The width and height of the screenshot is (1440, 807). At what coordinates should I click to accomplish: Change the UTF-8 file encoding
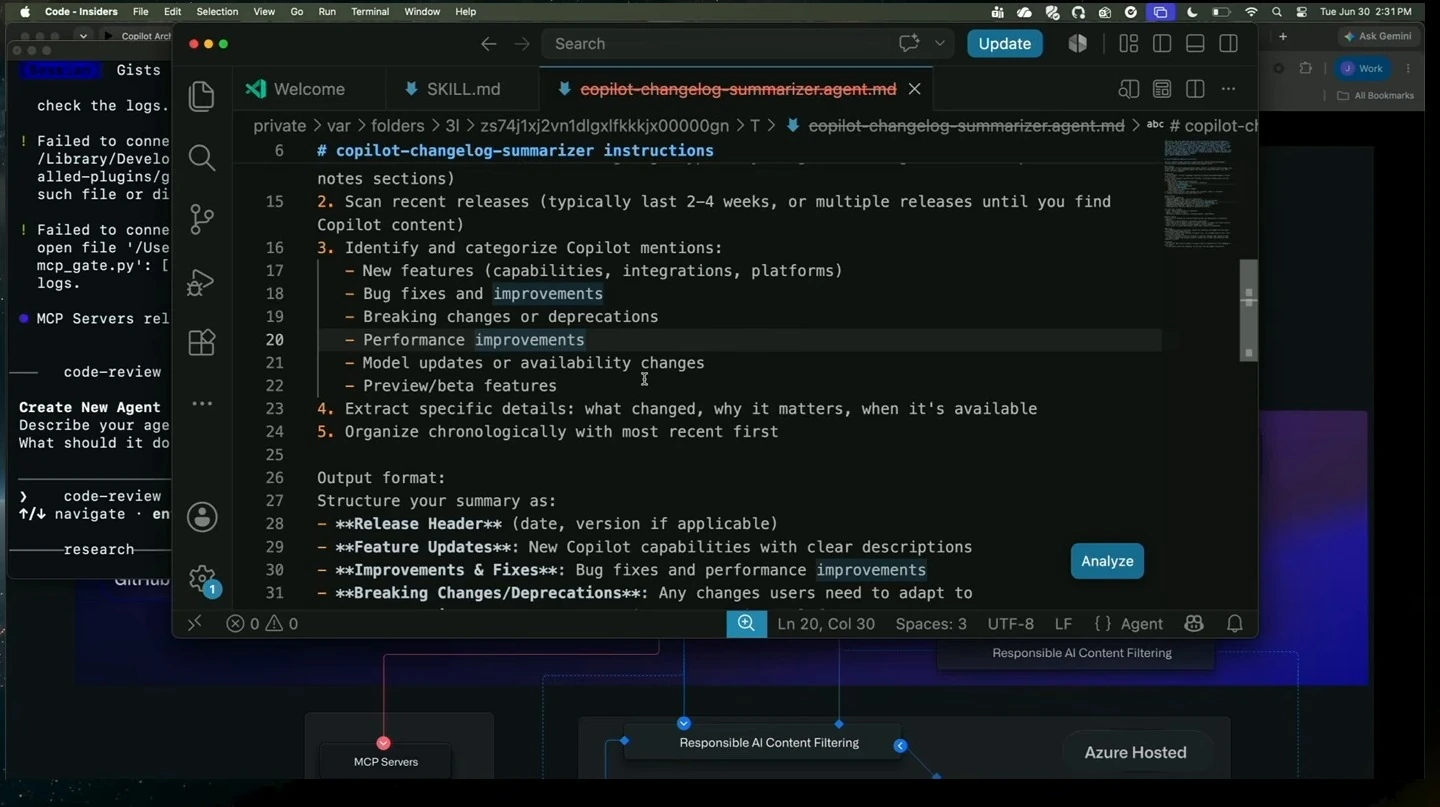coord(1011,623)
